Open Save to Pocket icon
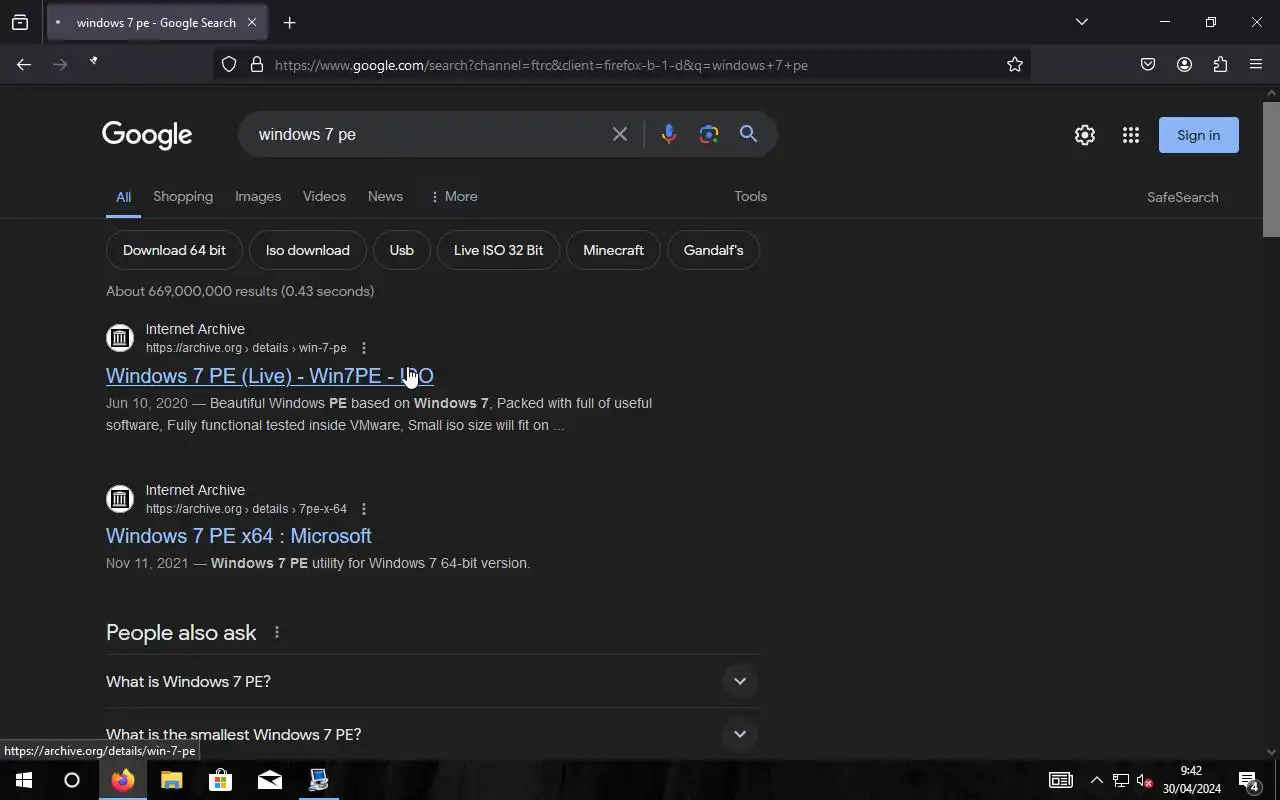The width and height of the screenshot is (1280, 800). 1148,65
